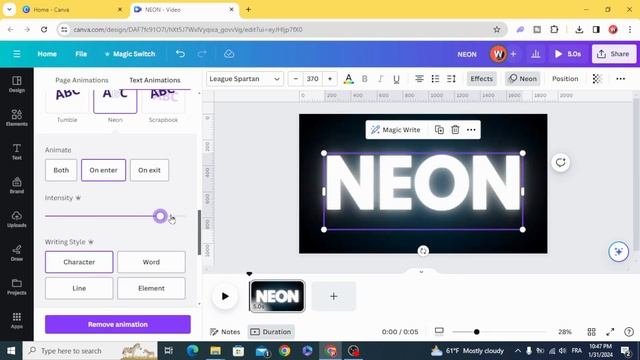Toggle underline formatting
Image resolution: width=640 pixels, height=360 pixels.
[396, 79]
